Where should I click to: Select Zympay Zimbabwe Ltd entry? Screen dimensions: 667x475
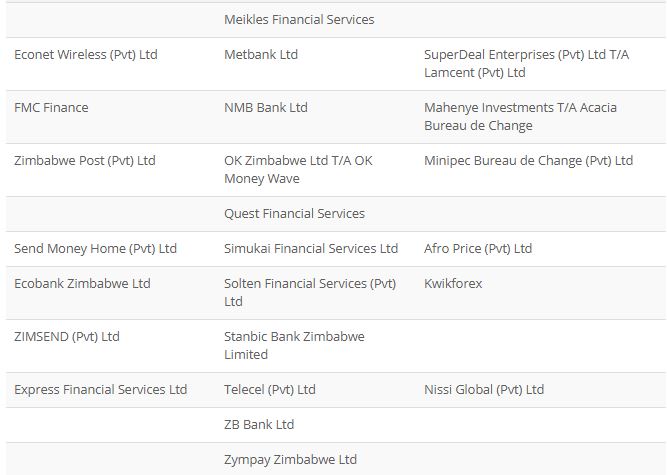tap(290, 460)
